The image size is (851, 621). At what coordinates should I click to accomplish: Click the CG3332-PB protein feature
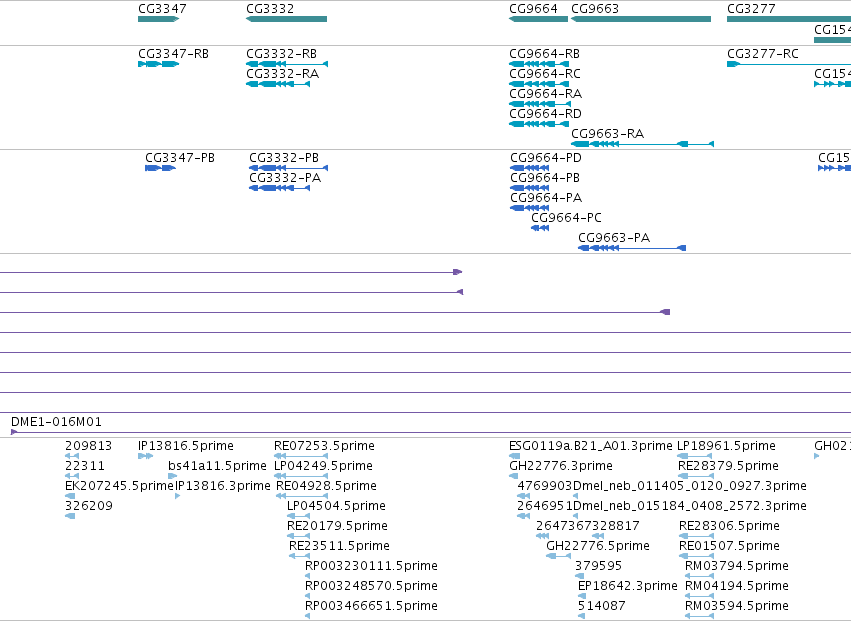pyautogui.click(x=289, y=168)
